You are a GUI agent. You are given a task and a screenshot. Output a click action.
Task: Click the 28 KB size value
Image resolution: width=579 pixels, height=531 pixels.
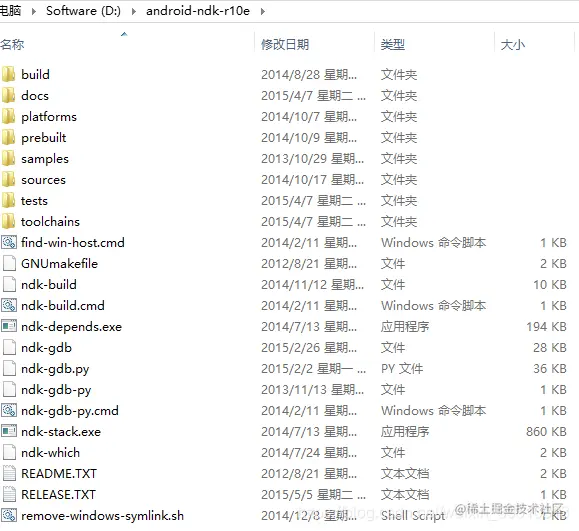tap(550, 347)
